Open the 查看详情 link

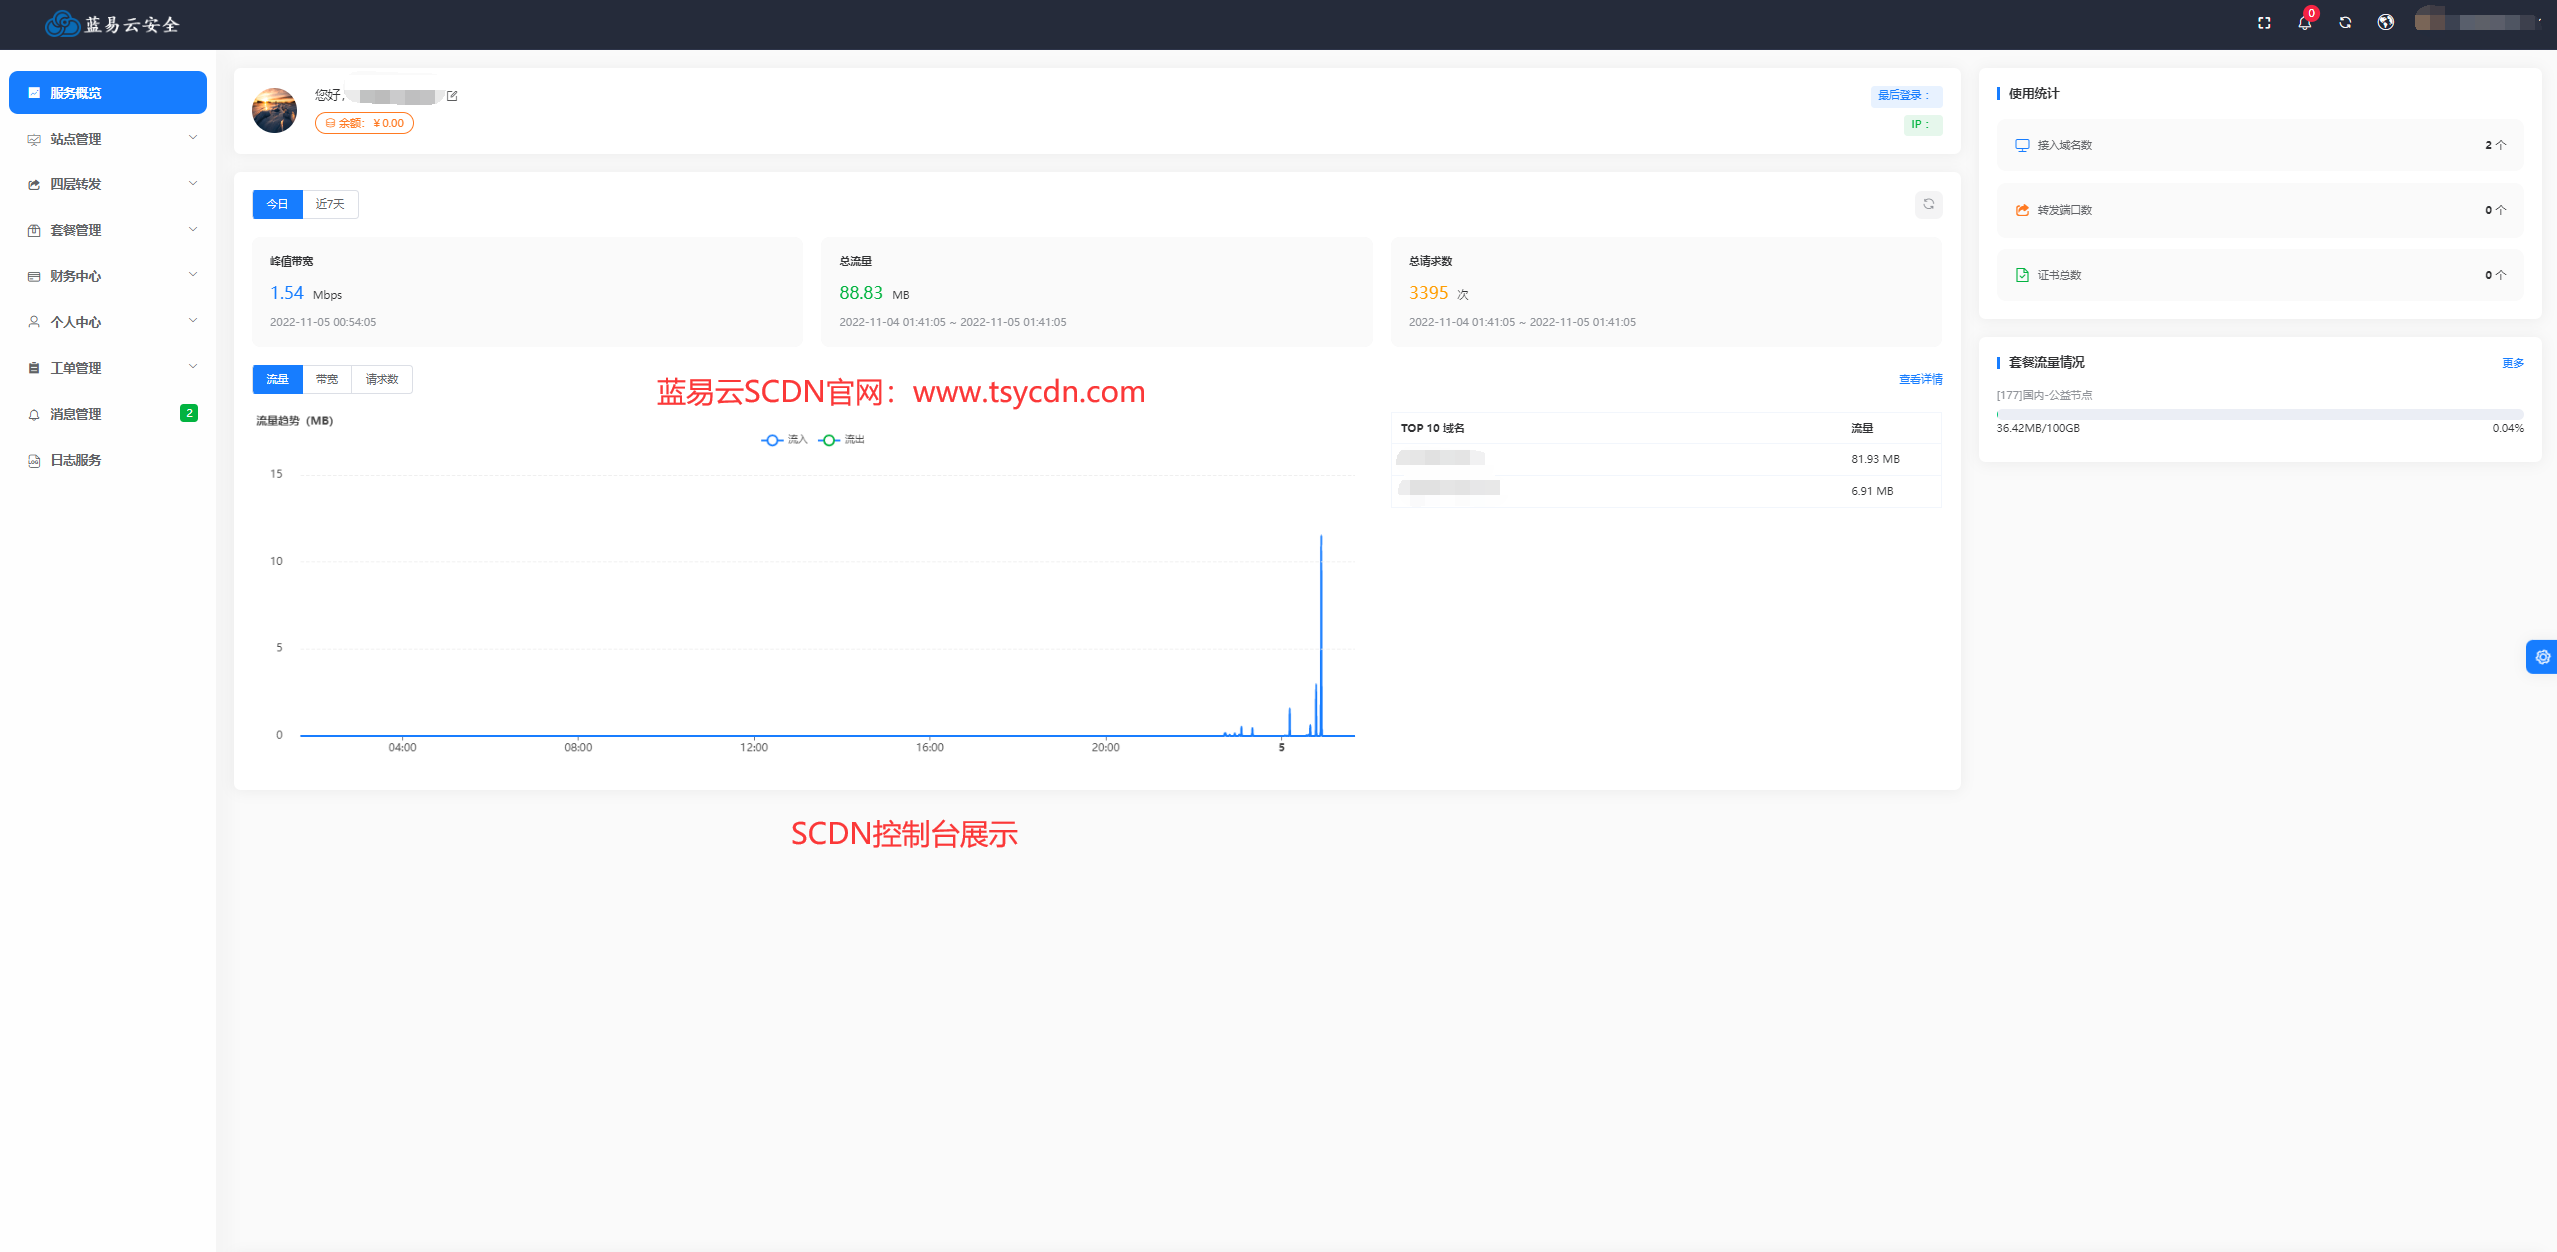click(x=1920, y=379)
